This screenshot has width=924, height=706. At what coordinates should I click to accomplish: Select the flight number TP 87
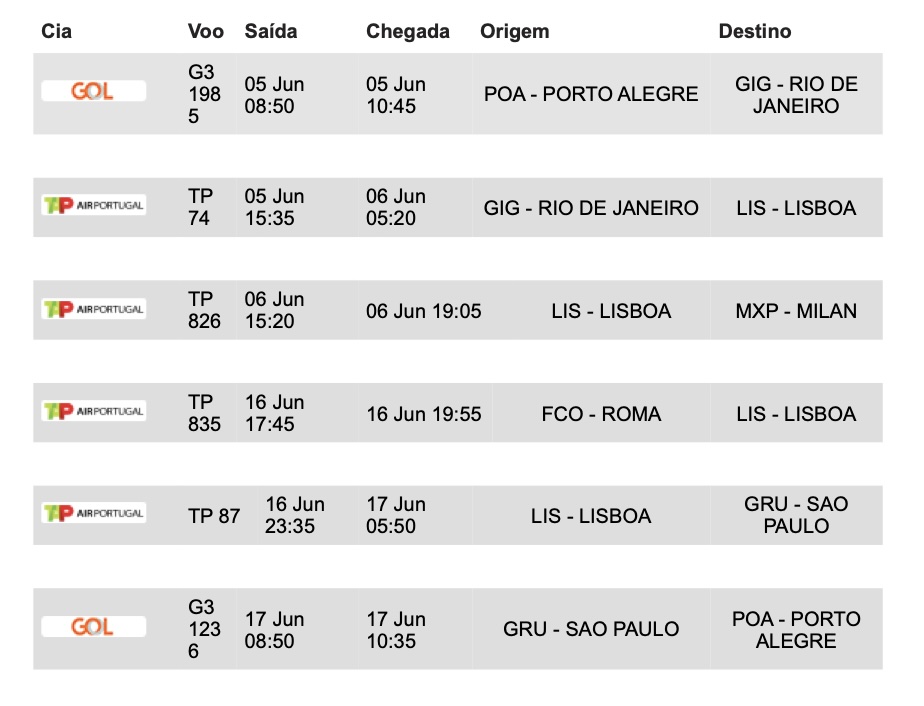point(214,516)
